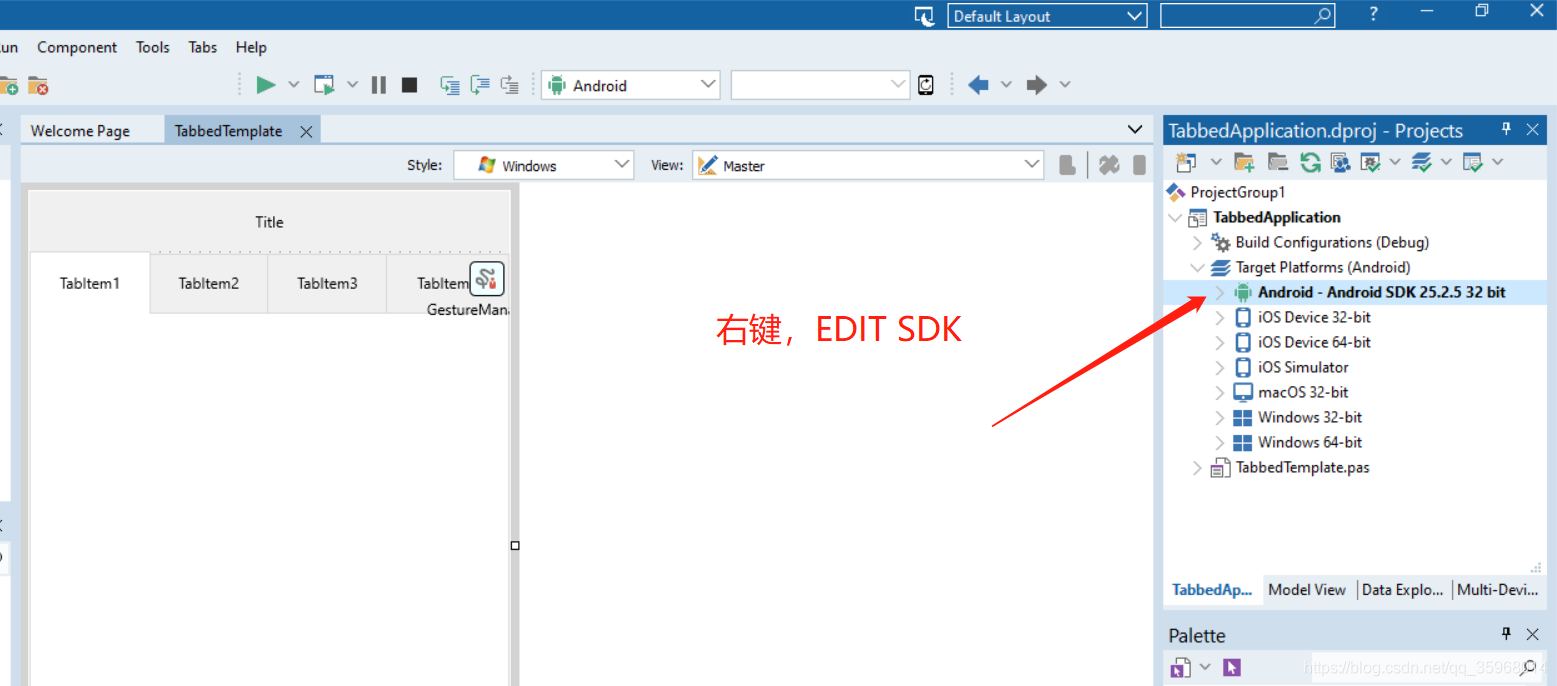Collapse the TabbedApplication project node
Viewport: 1557px width, 686px height.
pos(1174,217)
